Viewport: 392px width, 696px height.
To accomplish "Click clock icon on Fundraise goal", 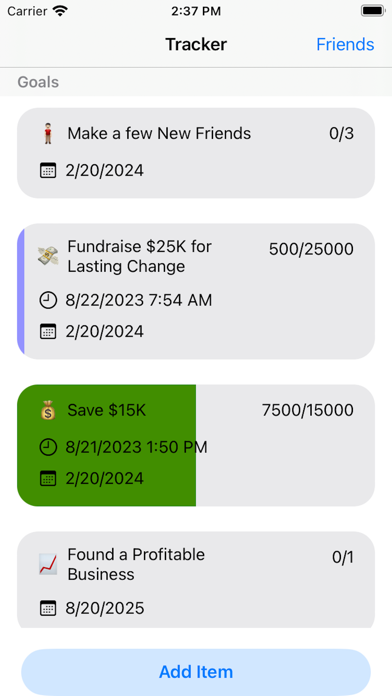I will coord(48,301).
